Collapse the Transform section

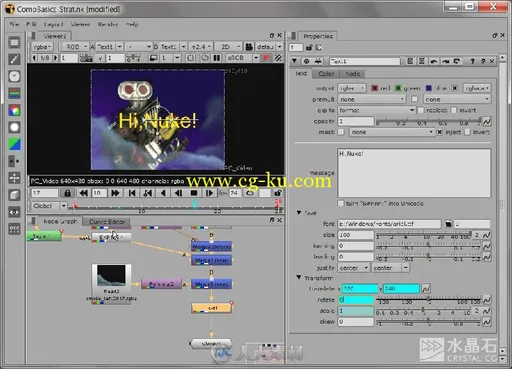tap(299, 277)
